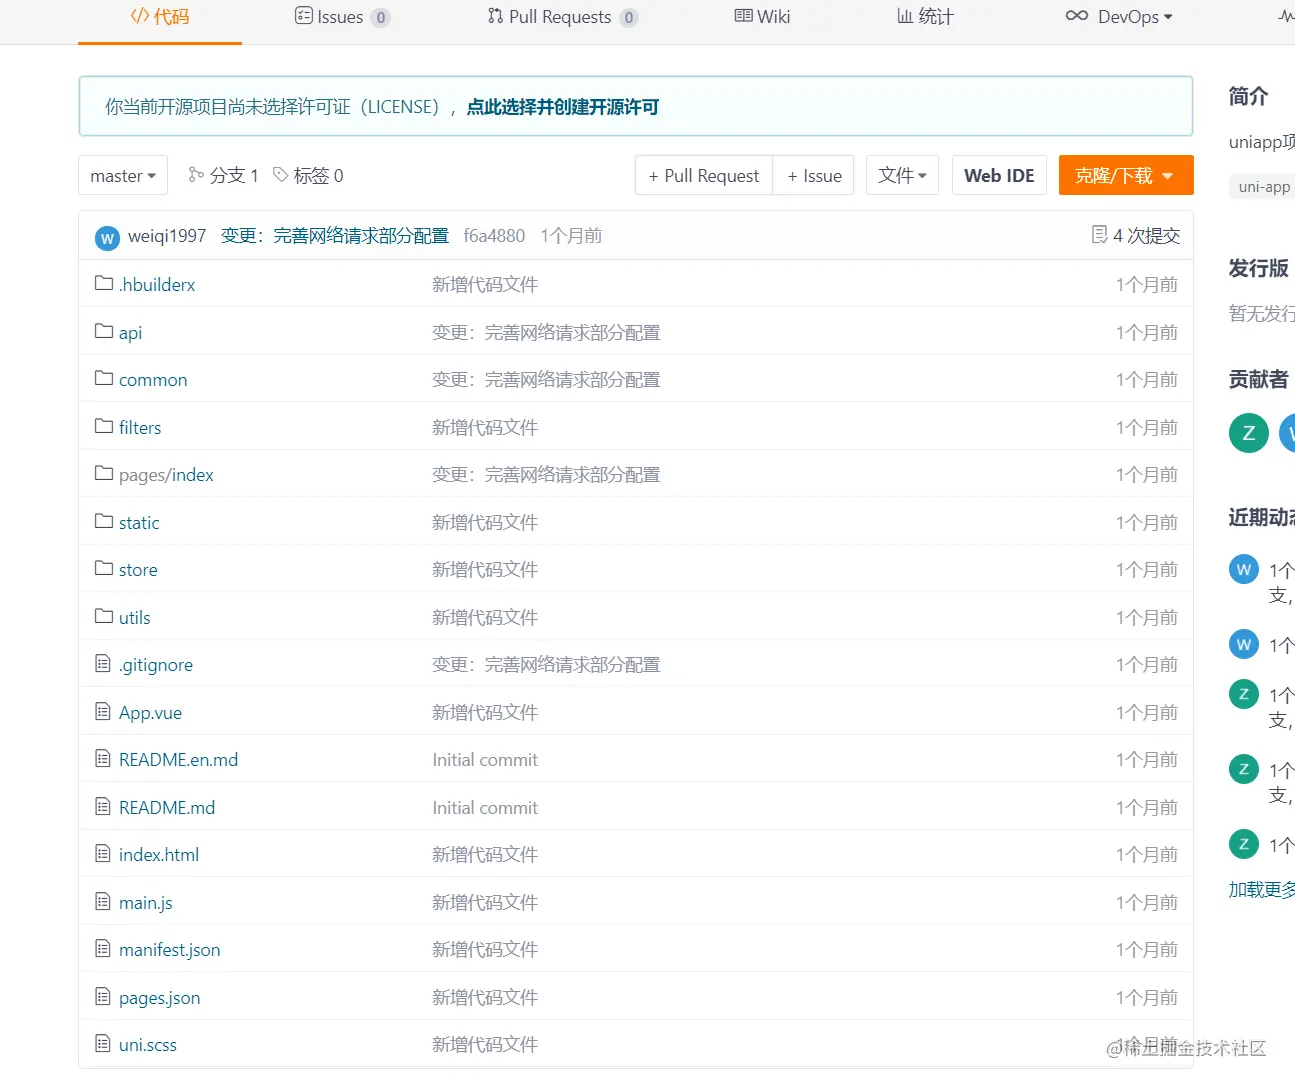This screenshot has width=1295, height=1087.
Task: Open the static folder
Action: [139, 523]
